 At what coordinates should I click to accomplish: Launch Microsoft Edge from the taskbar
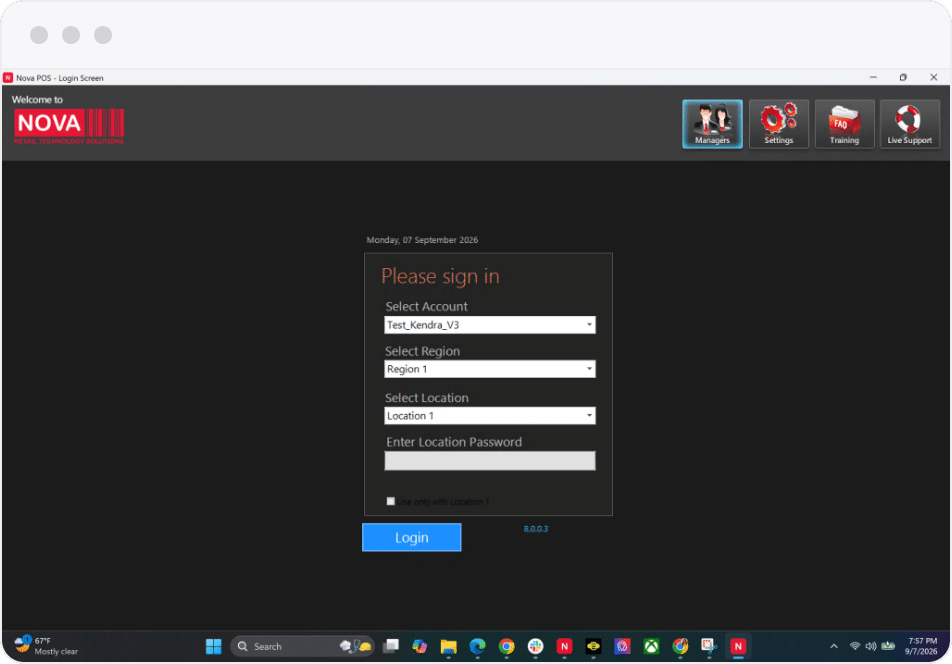[x=477, y=646]
